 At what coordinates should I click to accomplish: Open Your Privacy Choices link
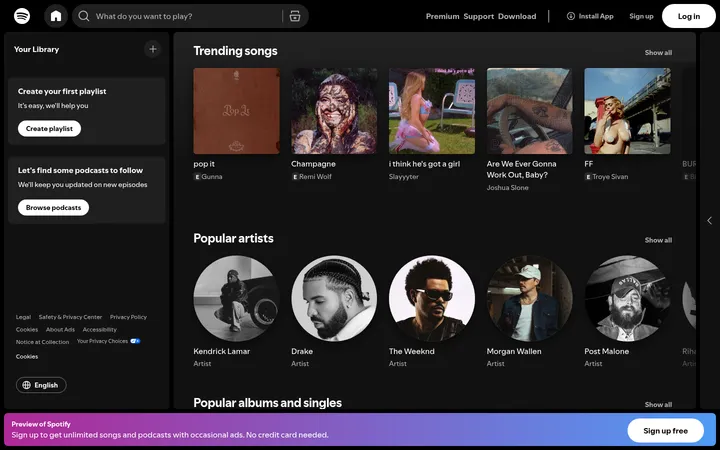coord(108,341)
